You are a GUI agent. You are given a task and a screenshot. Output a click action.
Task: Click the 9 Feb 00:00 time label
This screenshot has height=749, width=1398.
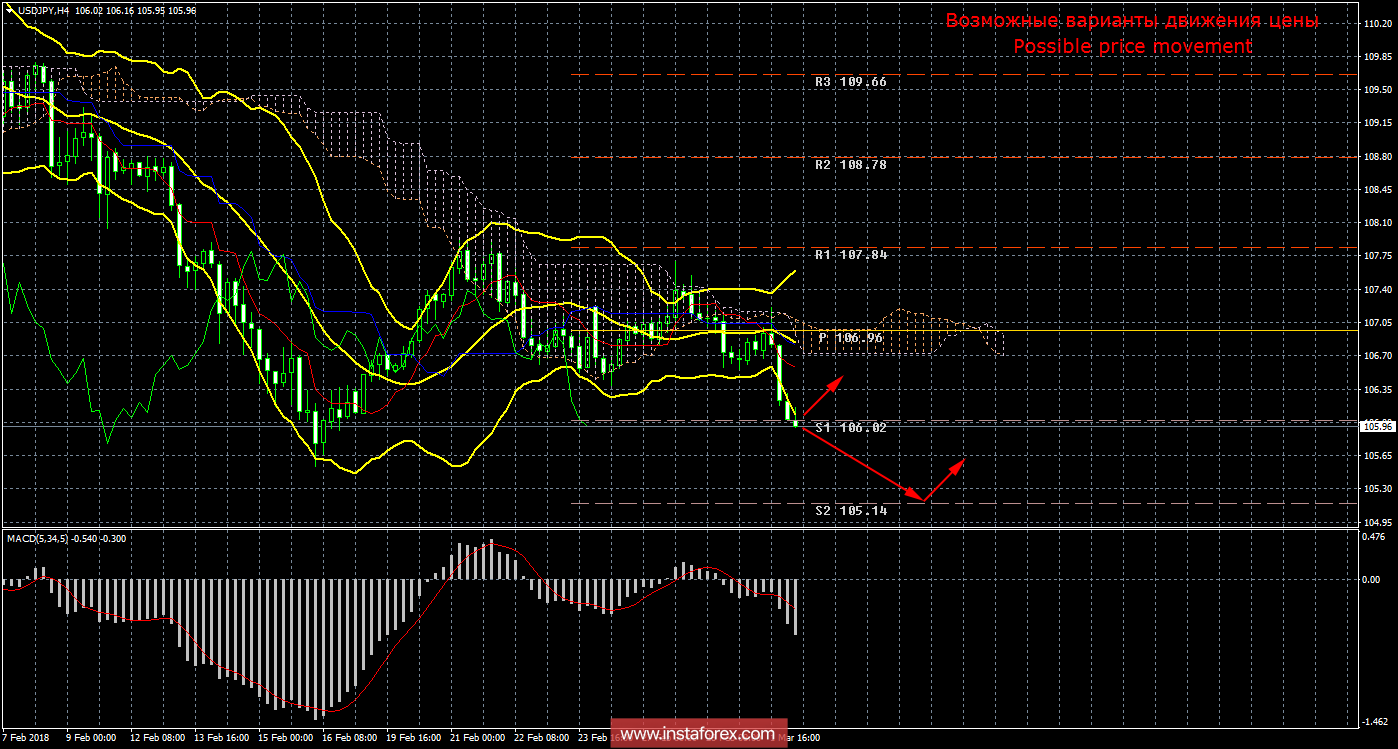click(92, 738)
